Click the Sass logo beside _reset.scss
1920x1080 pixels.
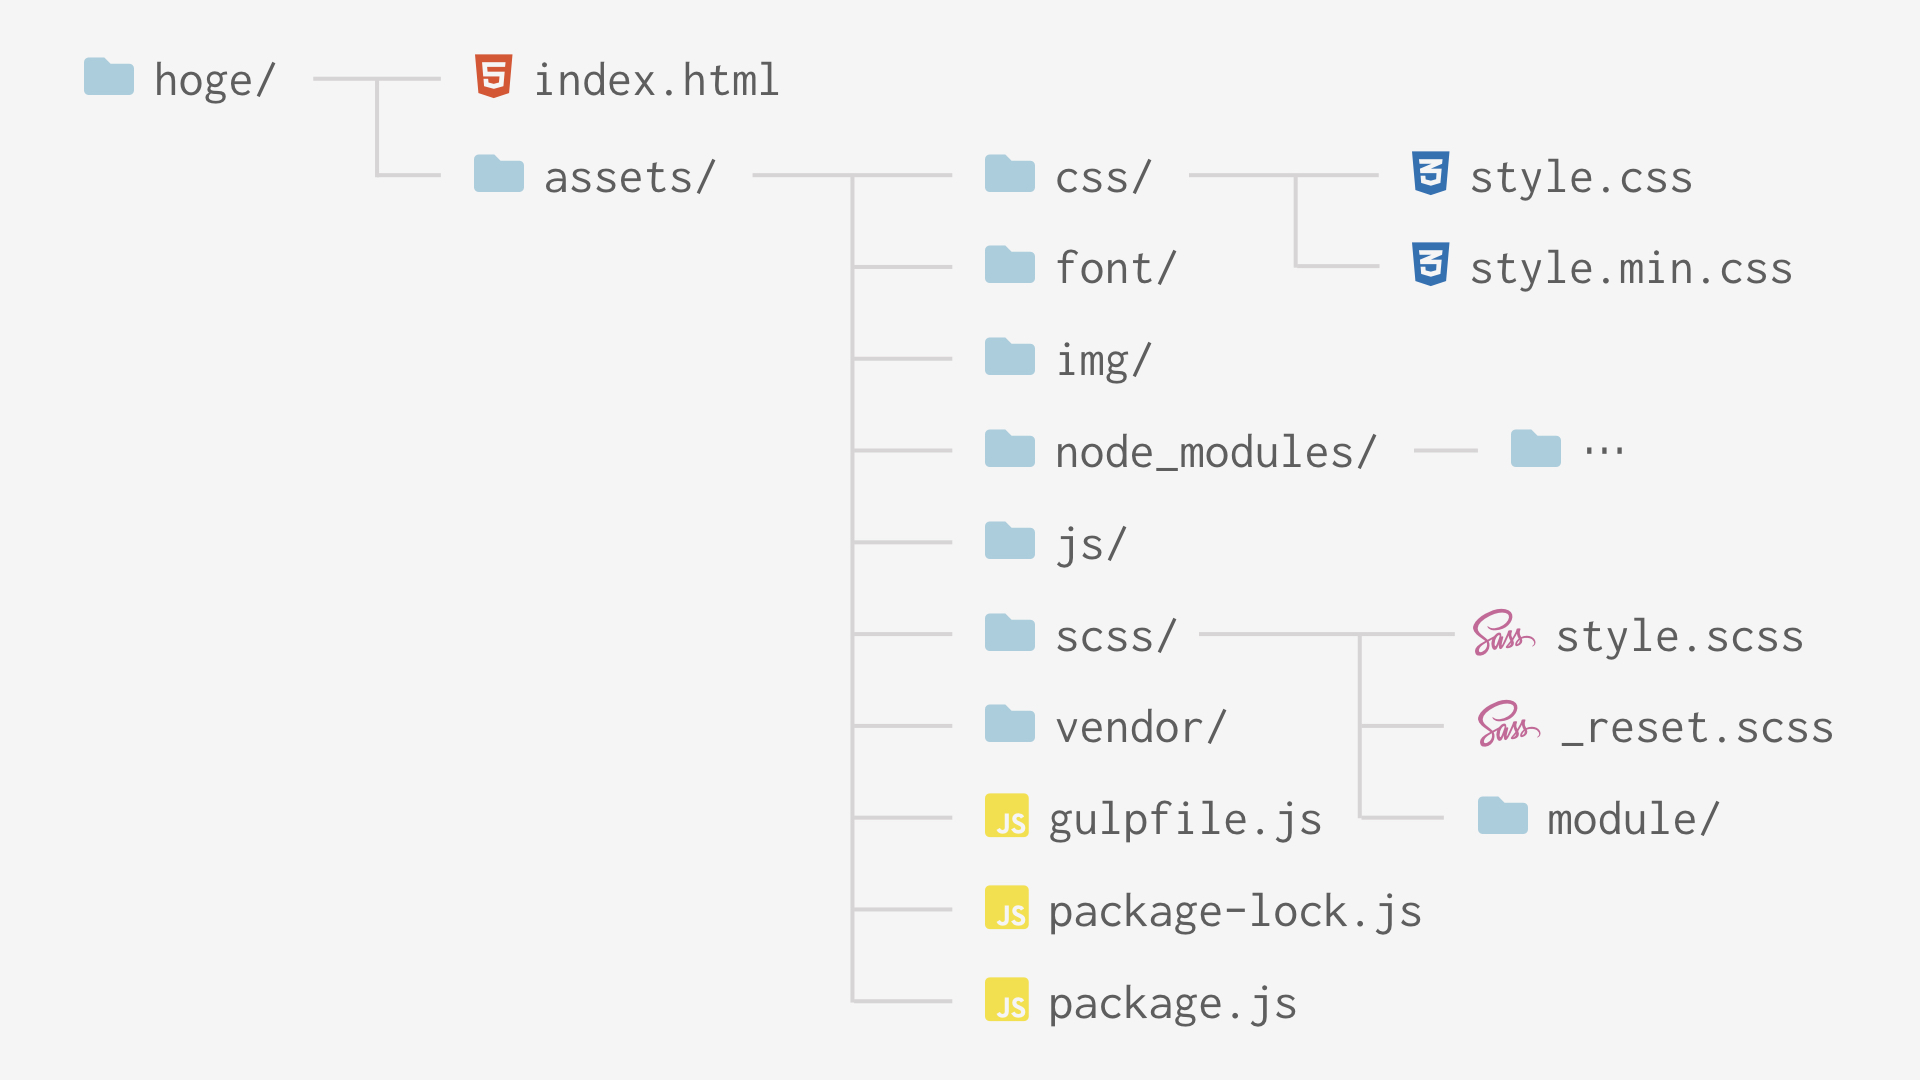[1507, 725]
